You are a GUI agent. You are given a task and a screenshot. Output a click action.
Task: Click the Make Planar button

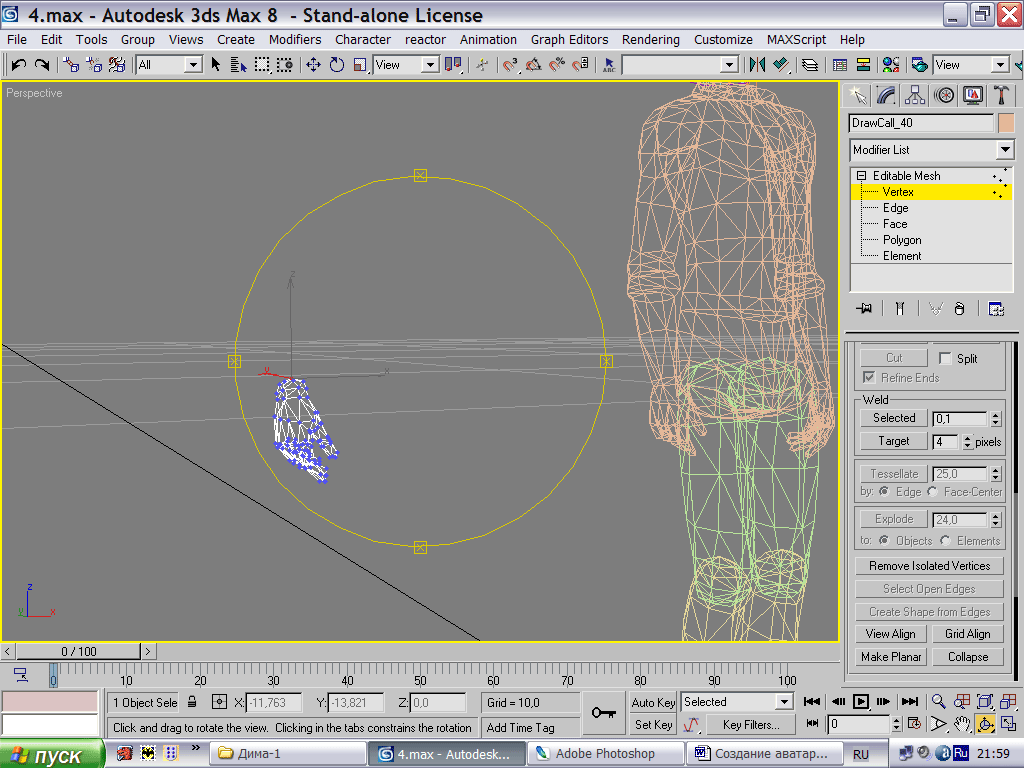(x=891, y=656)
